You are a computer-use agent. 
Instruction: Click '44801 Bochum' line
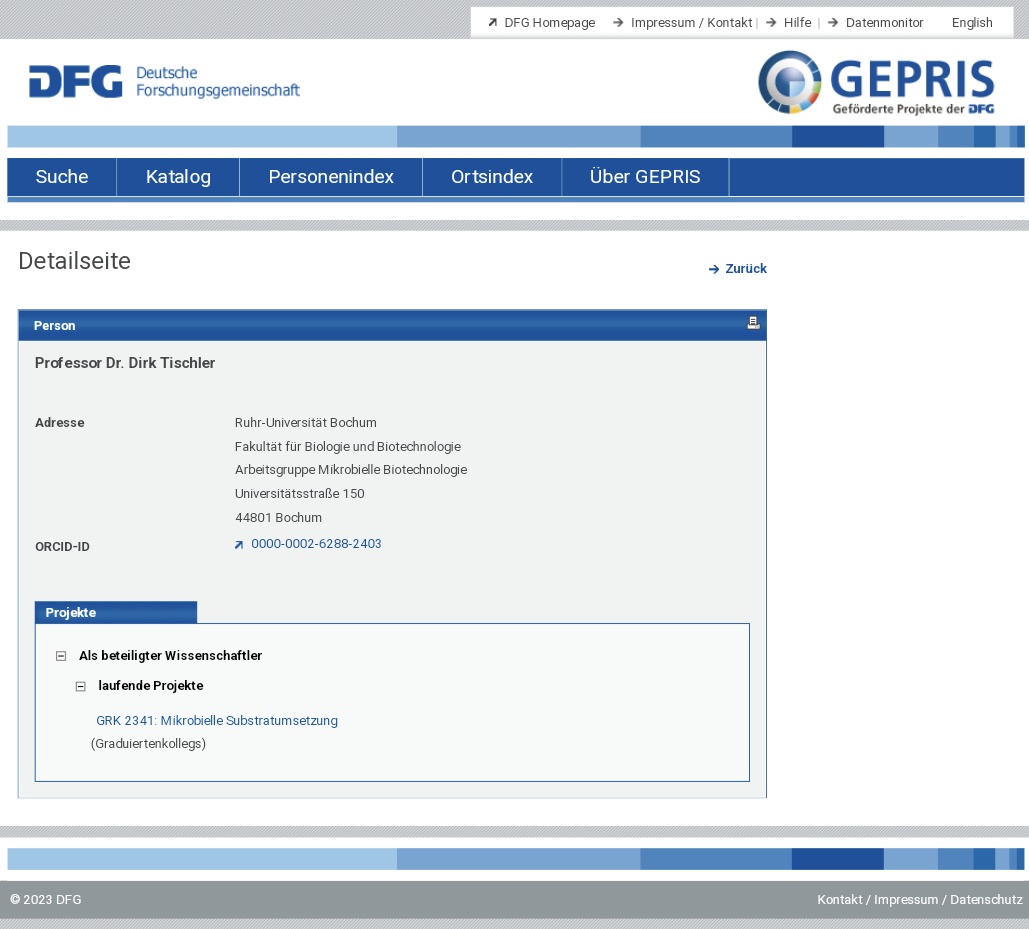[x=278, y=518]
